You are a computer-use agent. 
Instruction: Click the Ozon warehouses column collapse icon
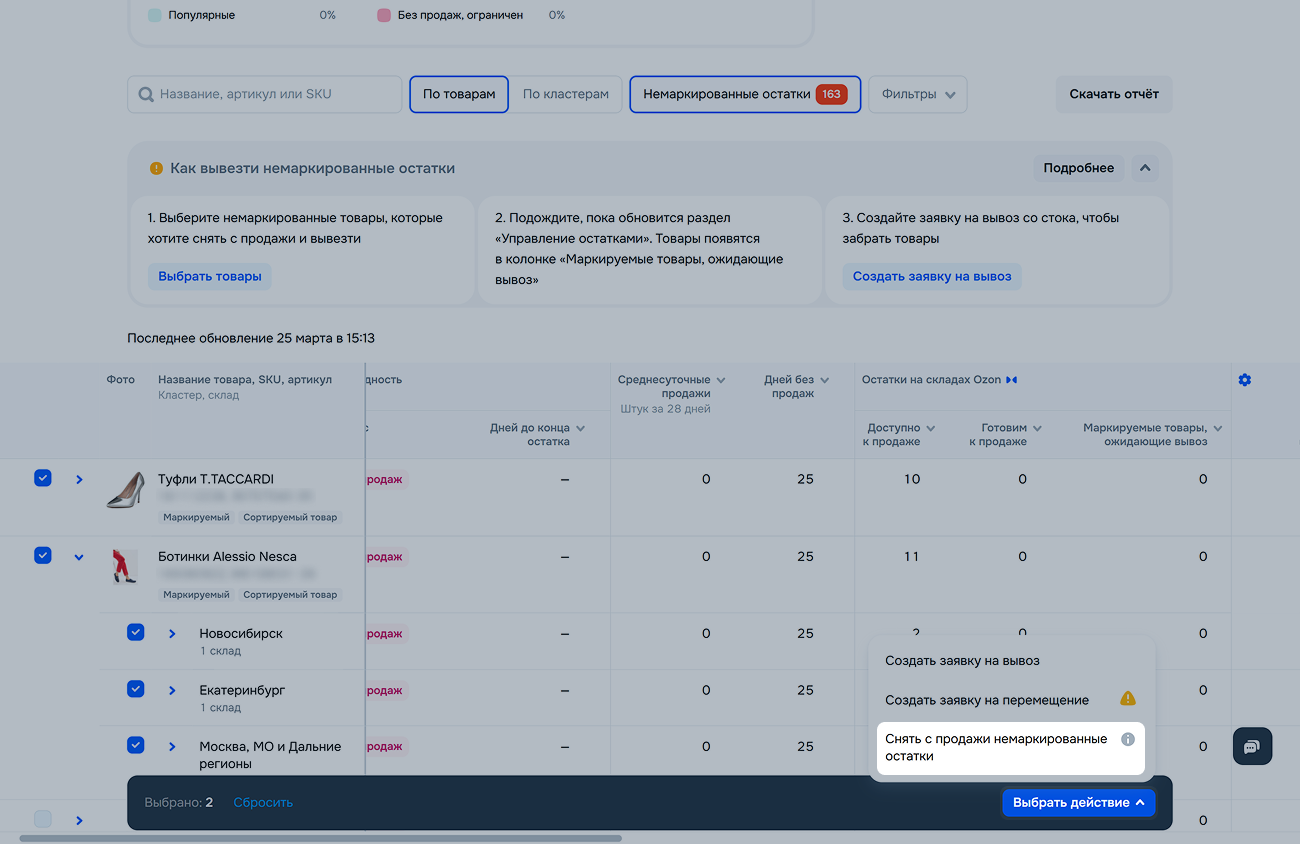point(1011,380)
